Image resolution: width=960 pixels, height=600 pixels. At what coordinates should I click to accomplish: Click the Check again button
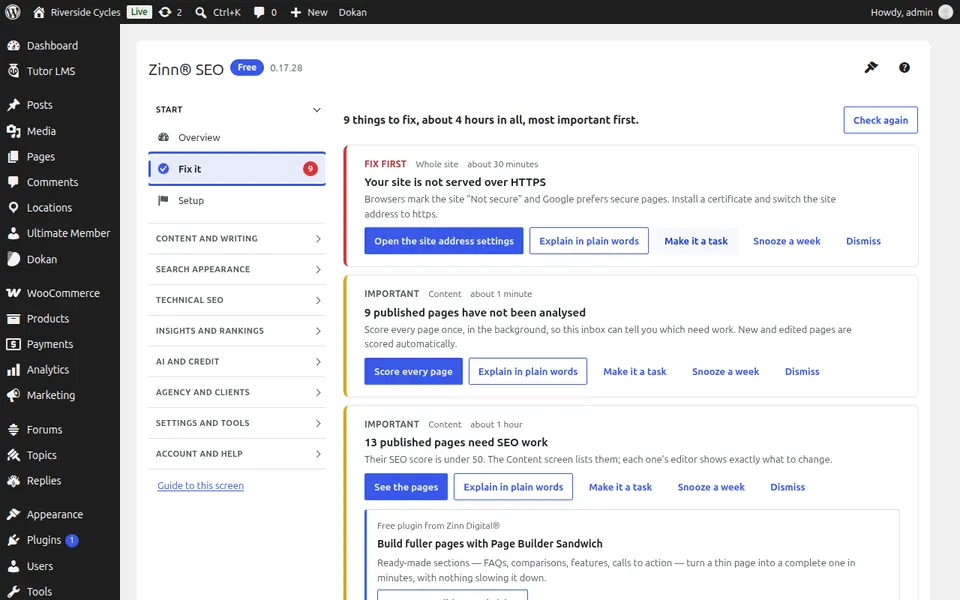click(x=880, y=120)
